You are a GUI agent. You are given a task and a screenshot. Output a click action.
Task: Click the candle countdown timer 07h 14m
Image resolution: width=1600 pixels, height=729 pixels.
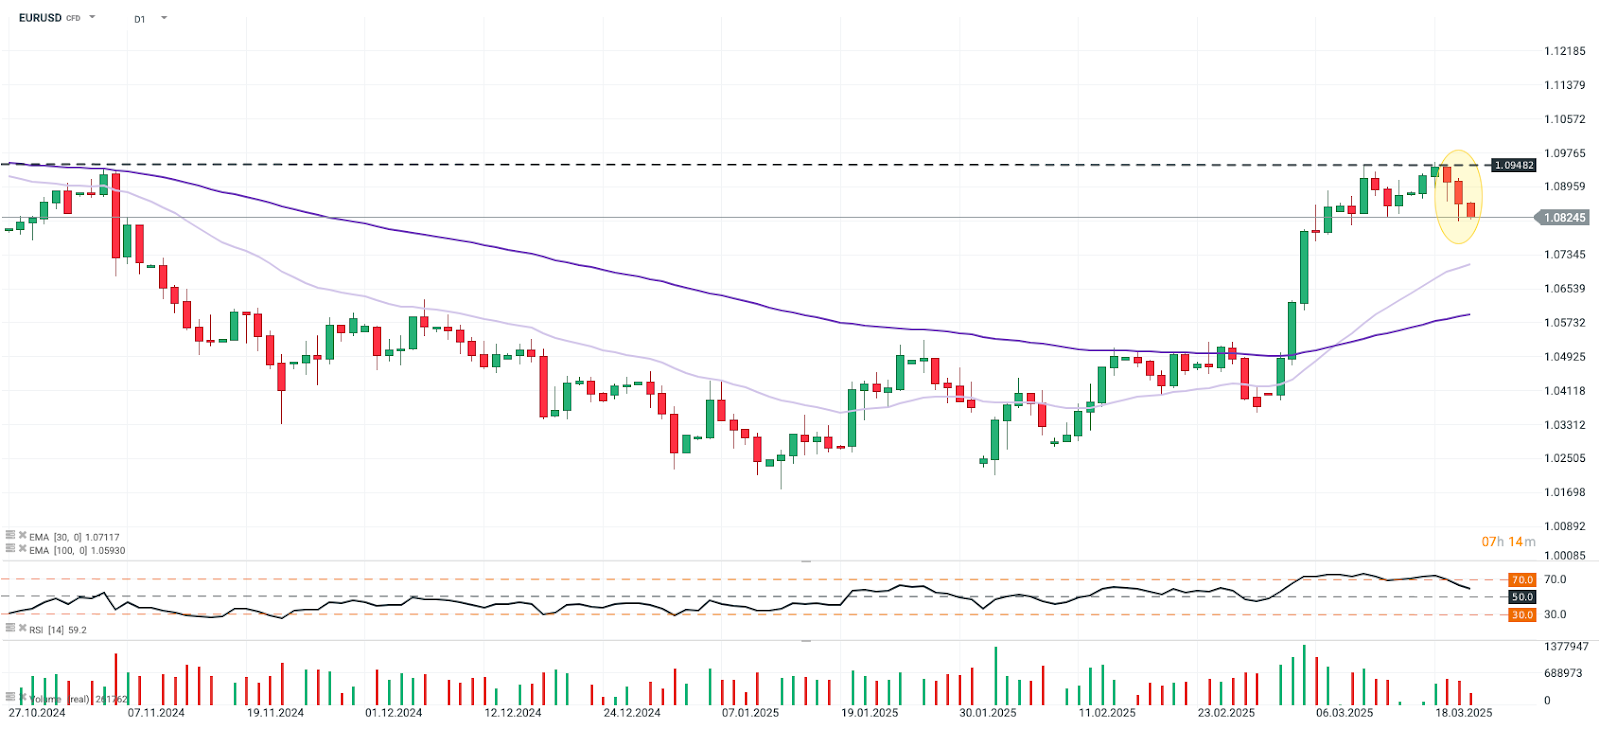(1508, 542)
